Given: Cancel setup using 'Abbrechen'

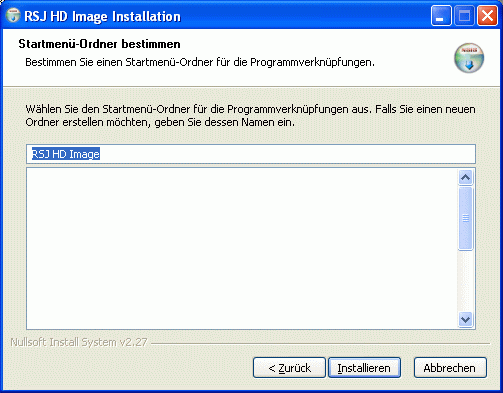Looking at the screenshot, I should pos(450,368).
